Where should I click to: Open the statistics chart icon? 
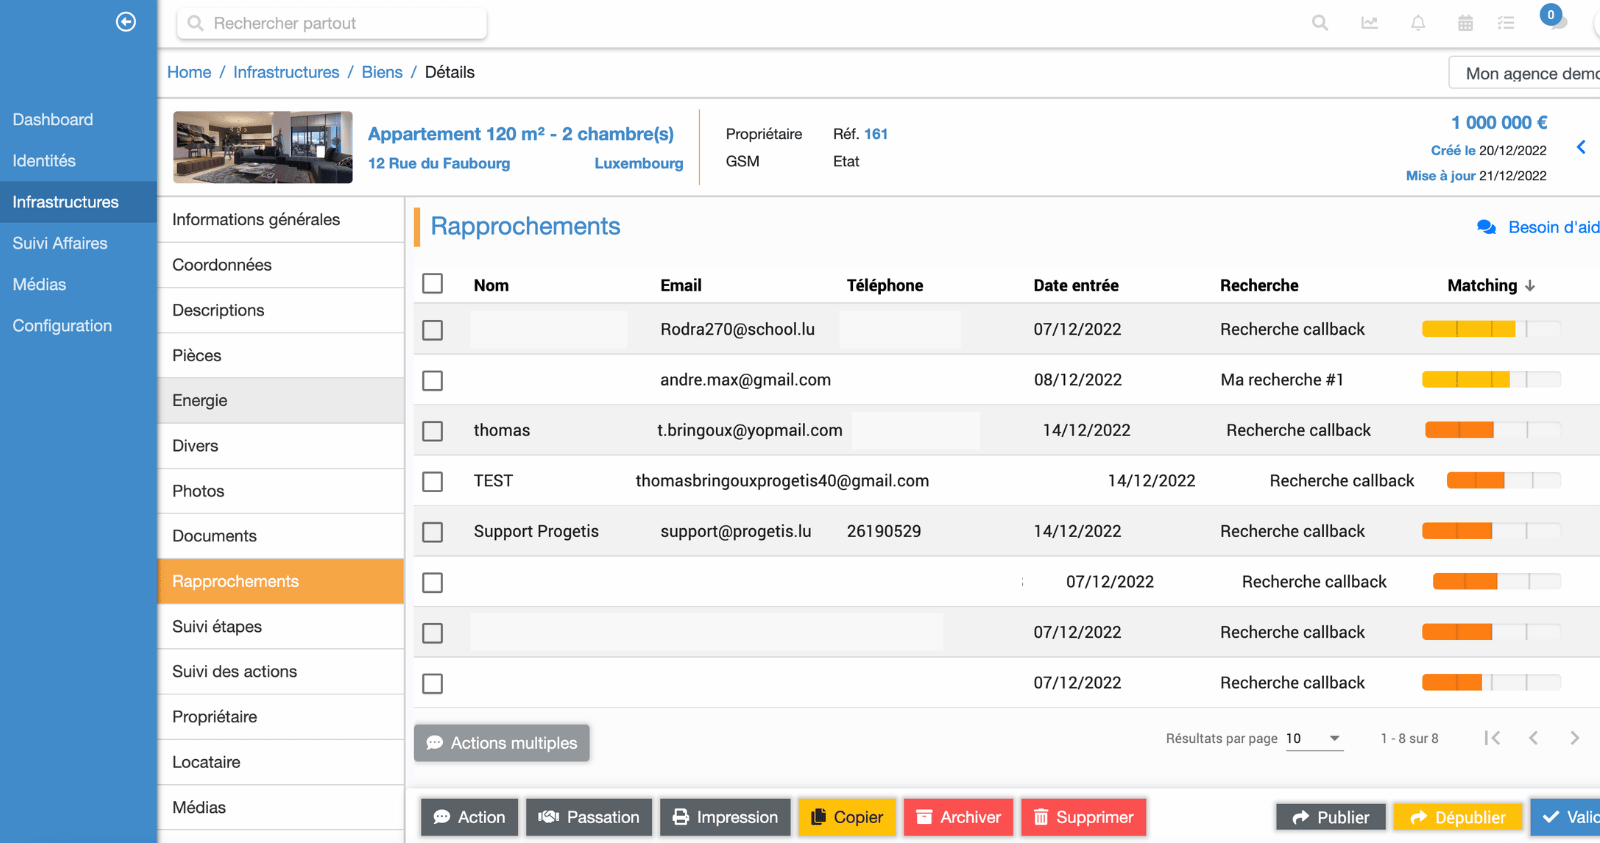click(1369, 23)
